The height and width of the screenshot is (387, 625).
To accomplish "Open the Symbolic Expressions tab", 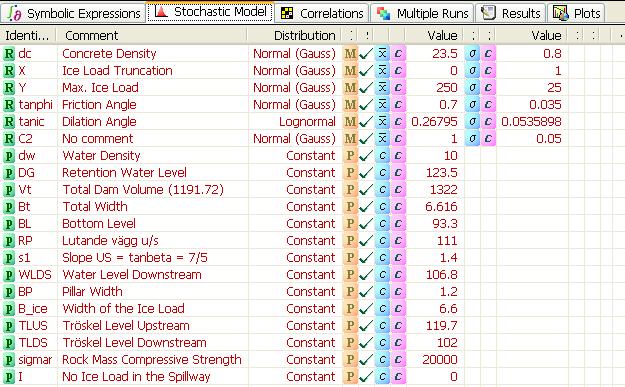I will (x=73, y=13).
